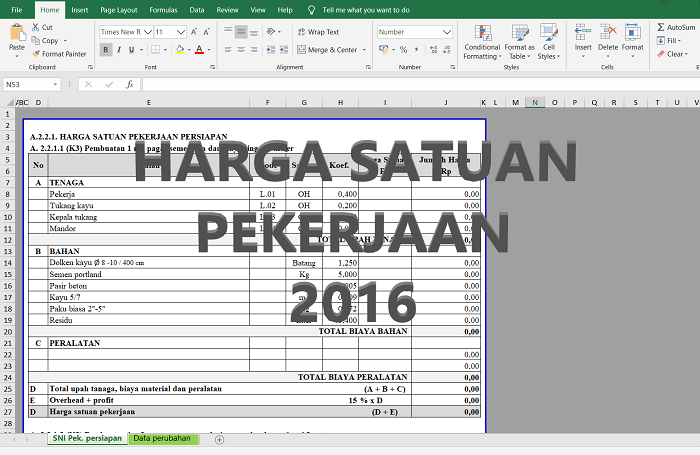Set top vertical alignment
Image resolution: width=700 pixels, height=455 pixels.
(228, 32)
